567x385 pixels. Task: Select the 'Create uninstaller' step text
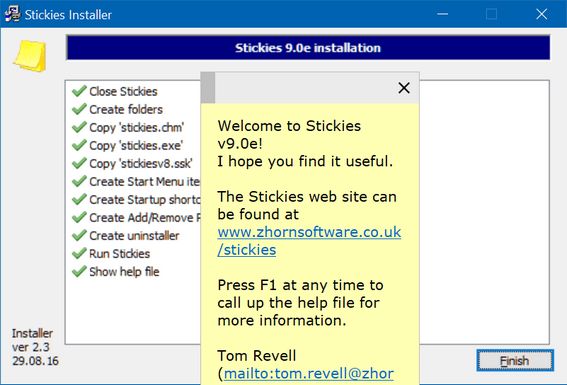click(134, 236)
